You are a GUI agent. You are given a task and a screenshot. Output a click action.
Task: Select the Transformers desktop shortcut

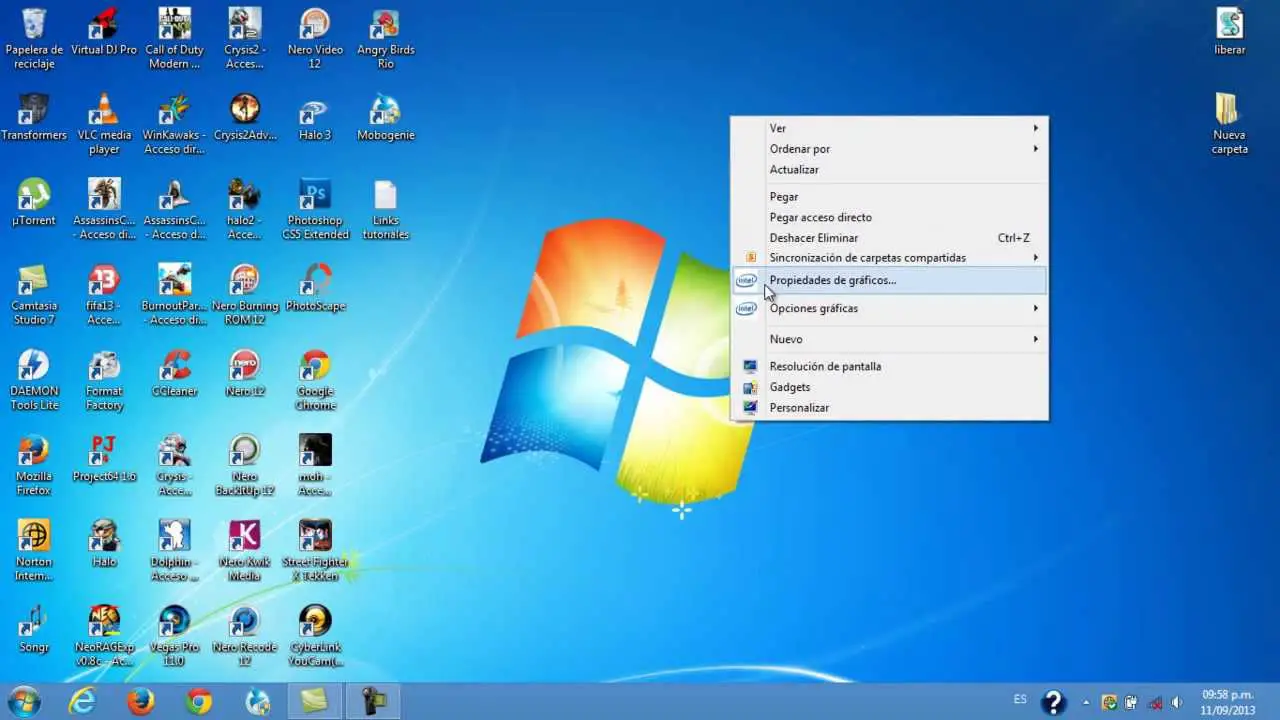(34, 117)
